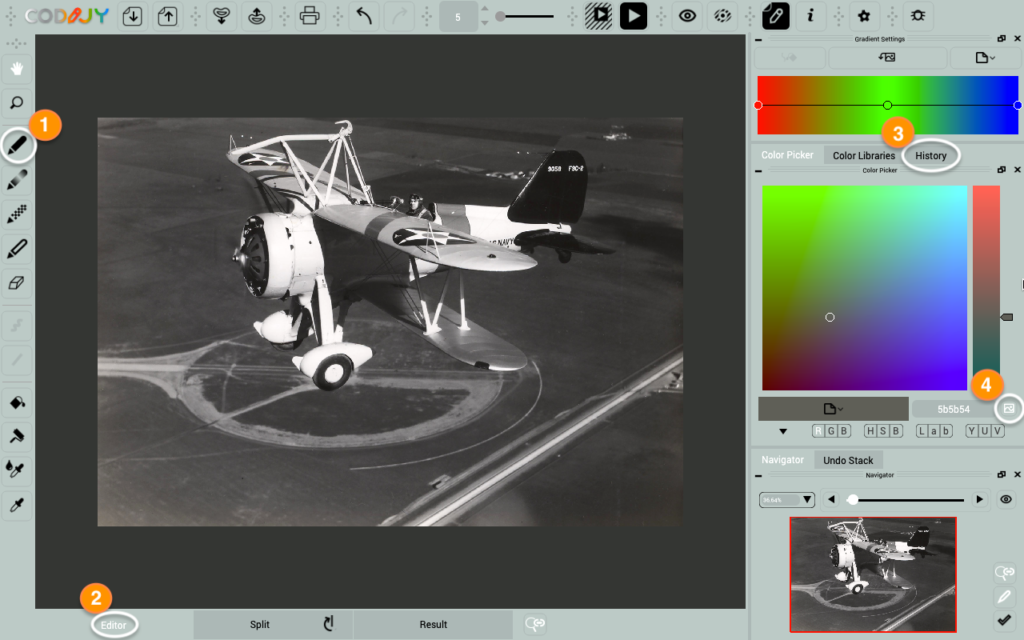1024x640 pixels.
Task: Select the Hand pan tool
Action: click(17, 69)
